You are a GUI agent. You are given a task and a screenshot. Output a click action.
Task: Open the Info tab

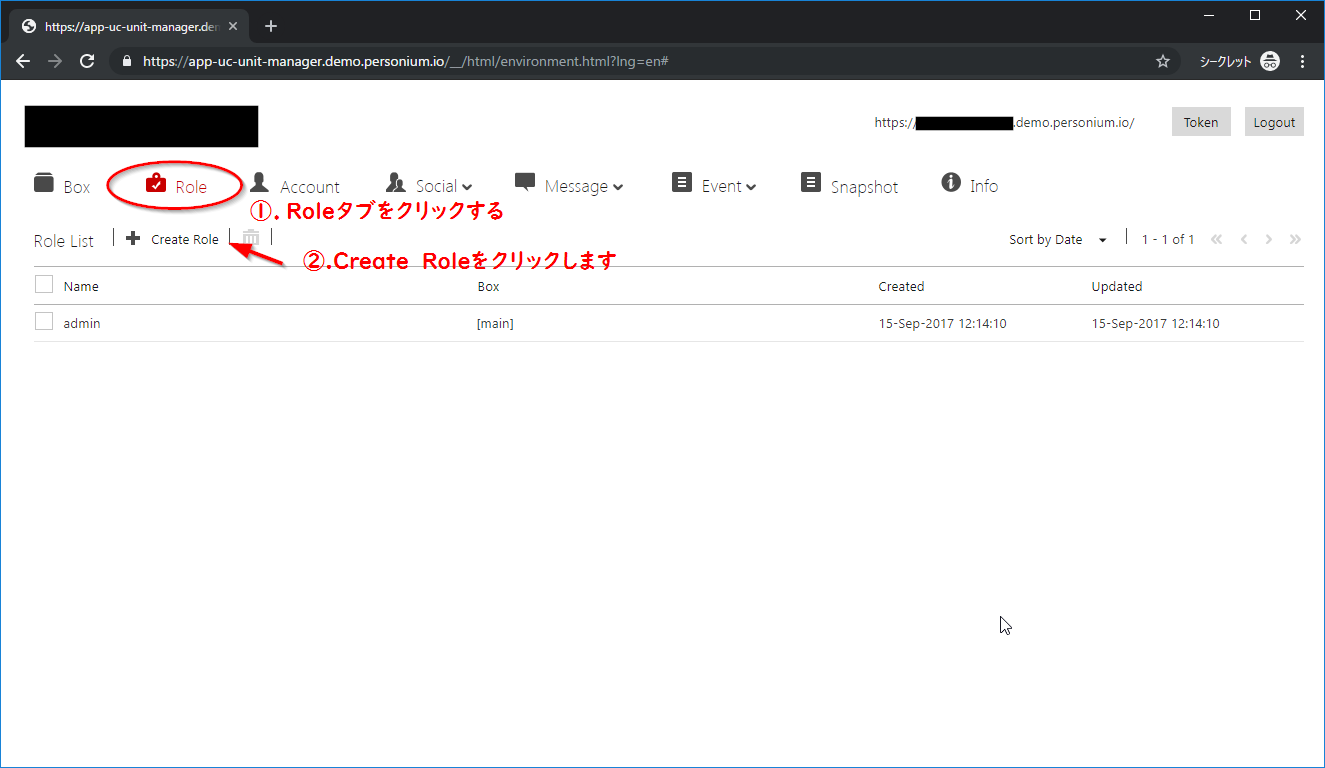(970, 185)
